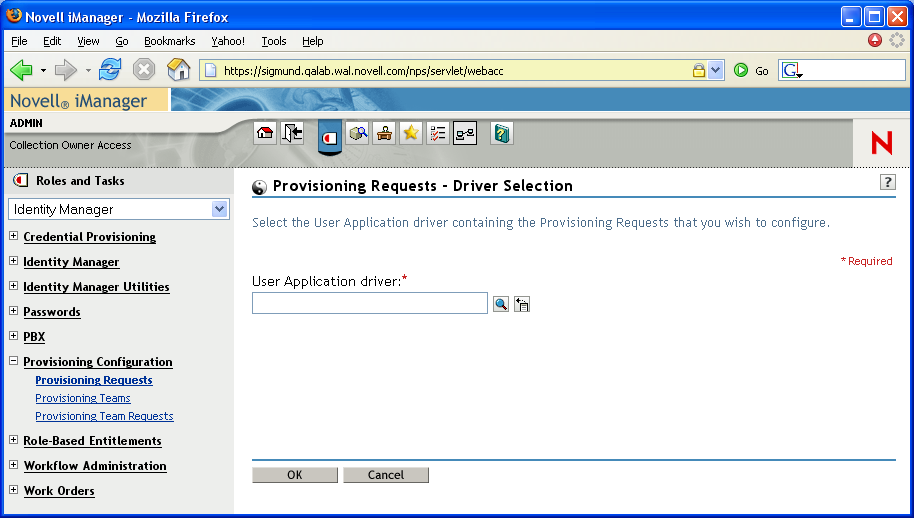Click the iManager Home icon

click(x=265, y=133)
